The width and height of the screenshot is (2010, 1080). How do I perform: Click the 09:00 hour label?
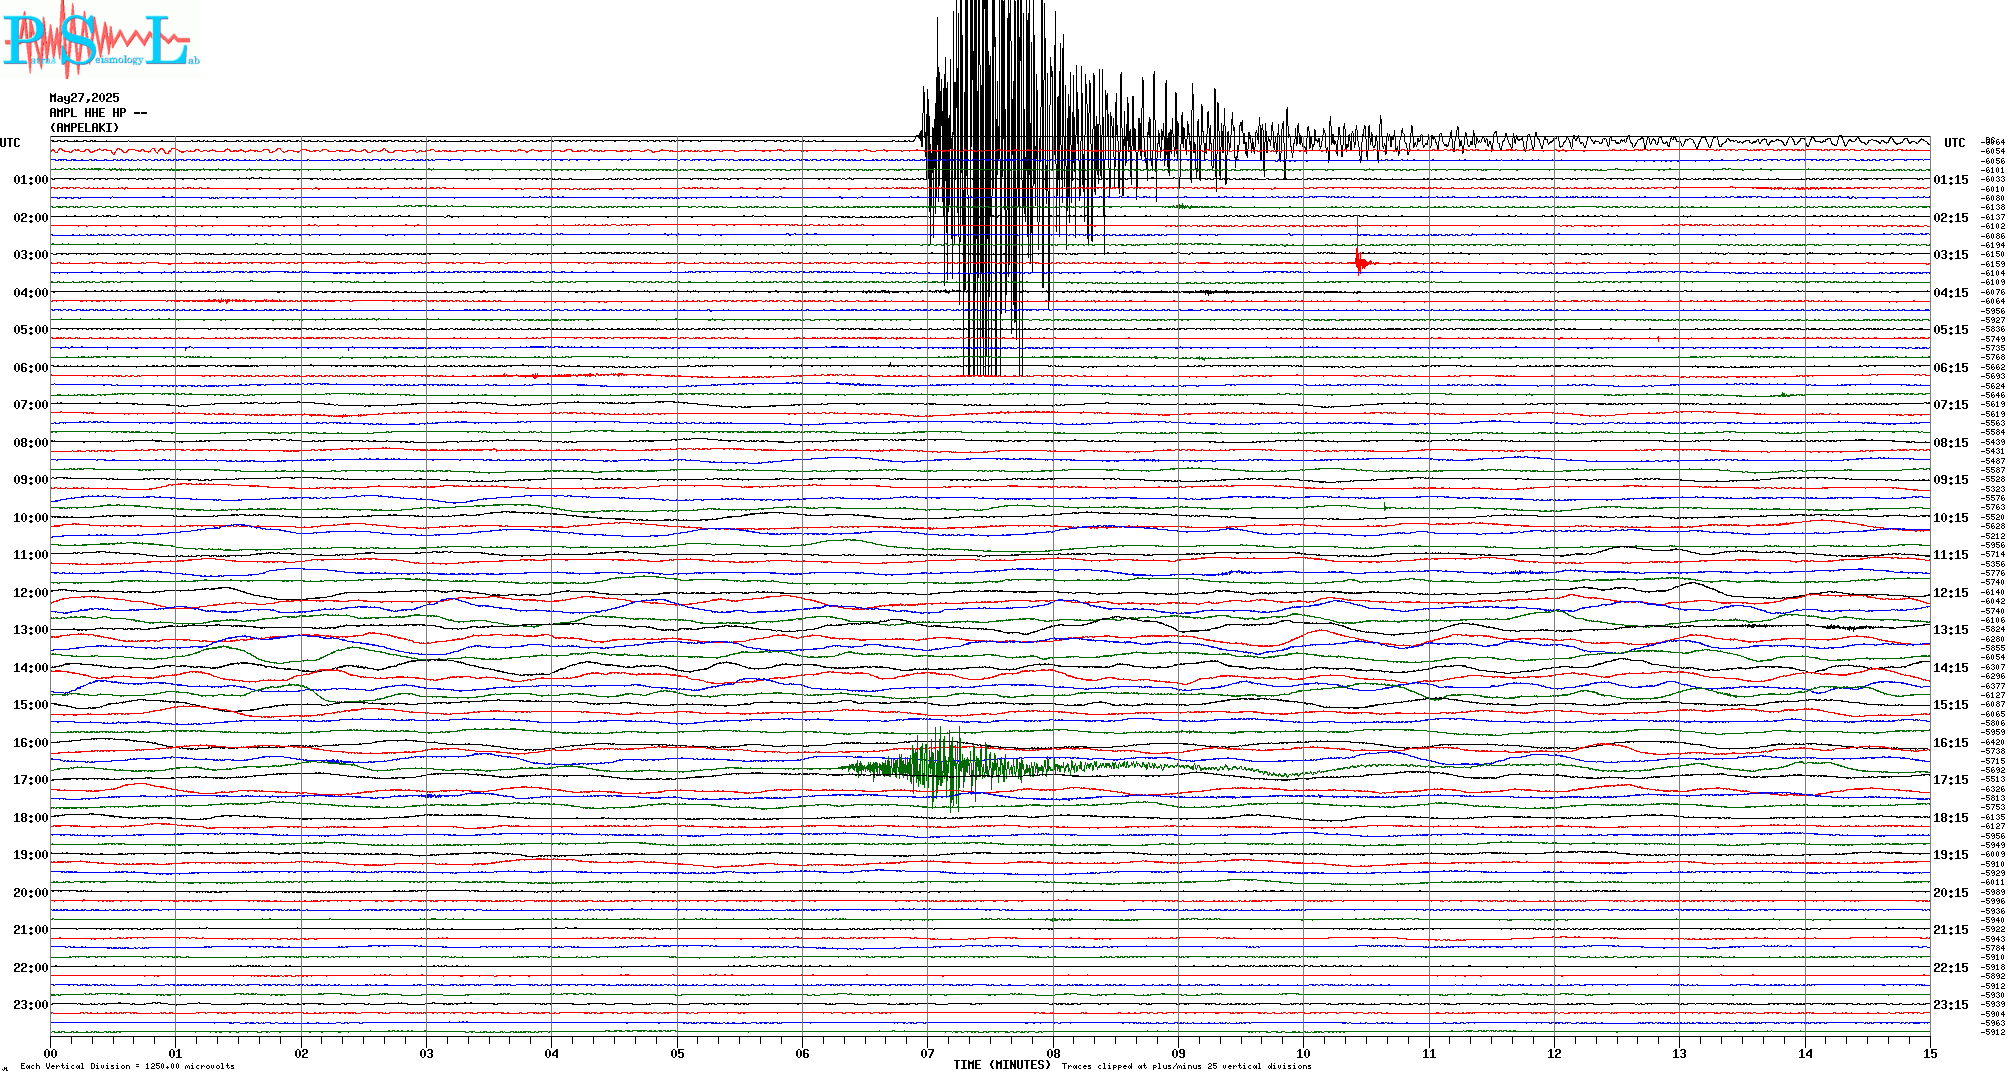31,480
